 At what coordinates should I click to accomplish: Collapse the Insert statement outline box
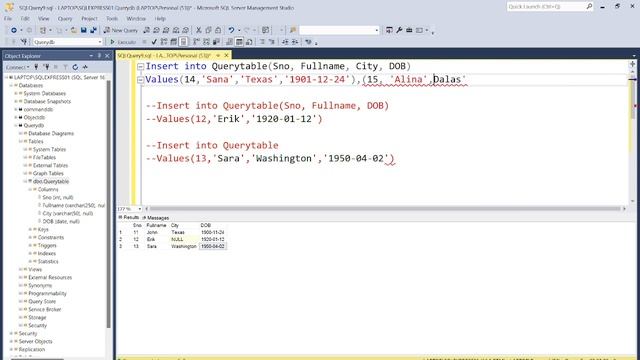coord(140,67)
